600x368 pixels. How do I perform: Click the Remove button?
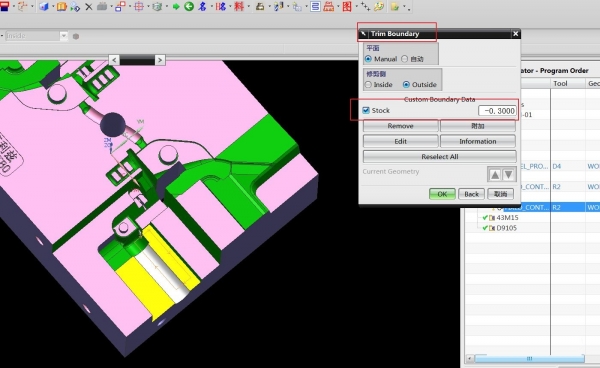[400, 126]
